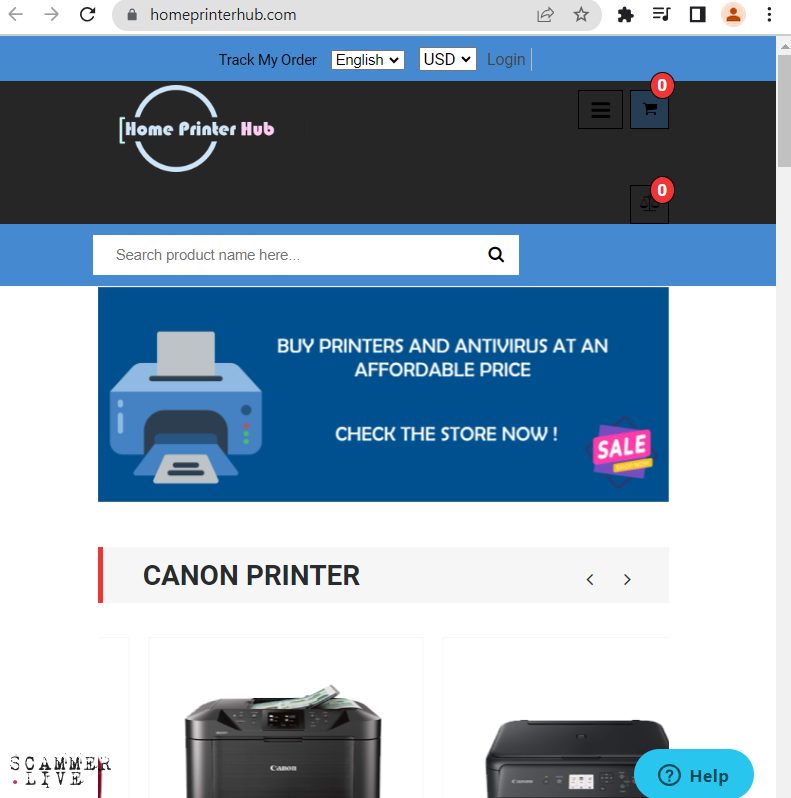Click the search magnifier icon
This screenshot has height=798, width=791.
(x=496, y=254)
